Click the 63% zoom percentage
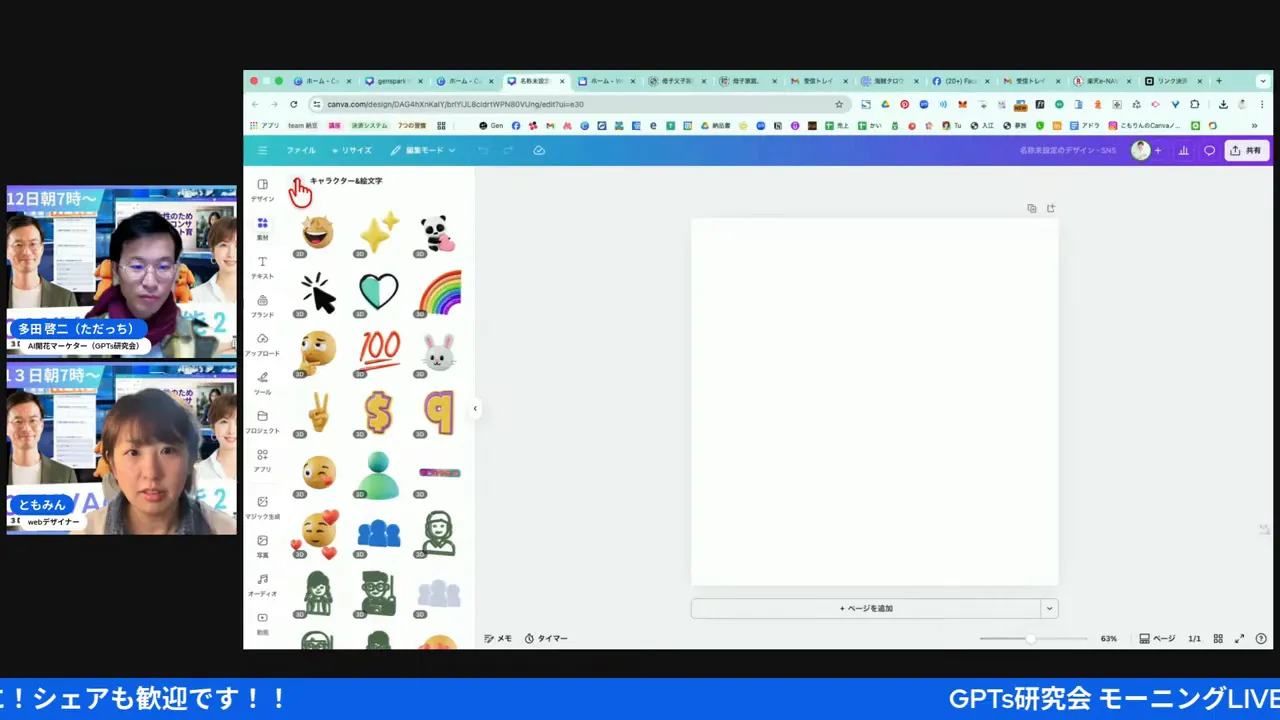Screen dimensions: 1280x720 pyautogui.click(x=1109, y=638)
